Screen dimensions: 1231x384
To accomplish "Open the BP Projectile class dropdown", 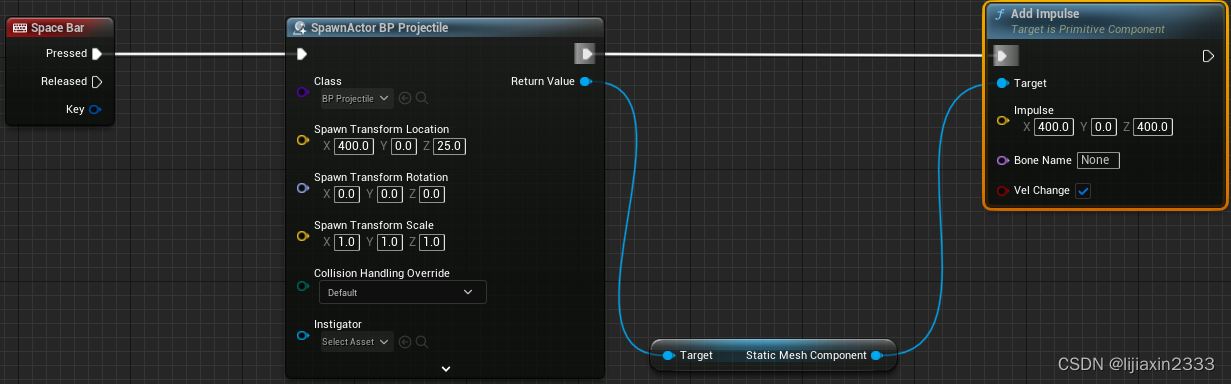I will point(355,99).
